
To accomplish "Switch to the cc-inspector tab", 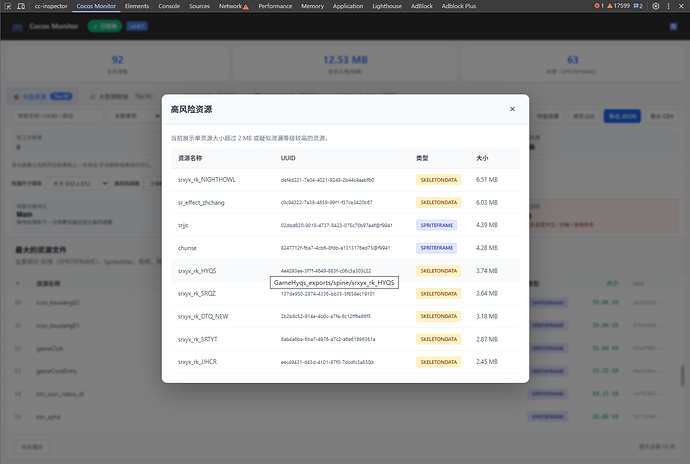I will 51,6.
